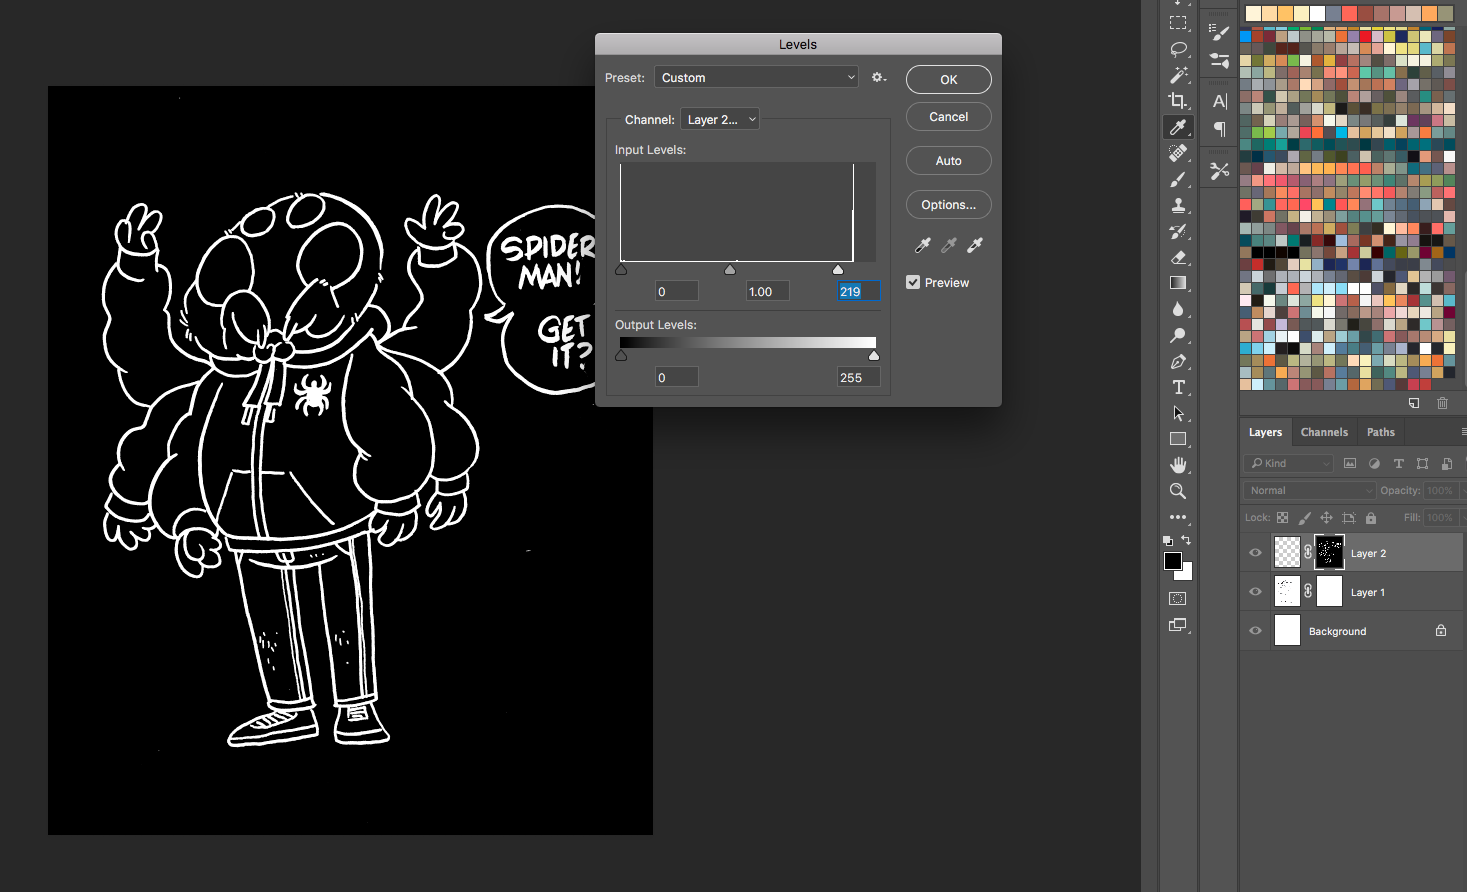Hide Layer 2 visibility eye
Image resolution: width=1467 pixels, height=892 pixels.
[x=1255, y=552]
